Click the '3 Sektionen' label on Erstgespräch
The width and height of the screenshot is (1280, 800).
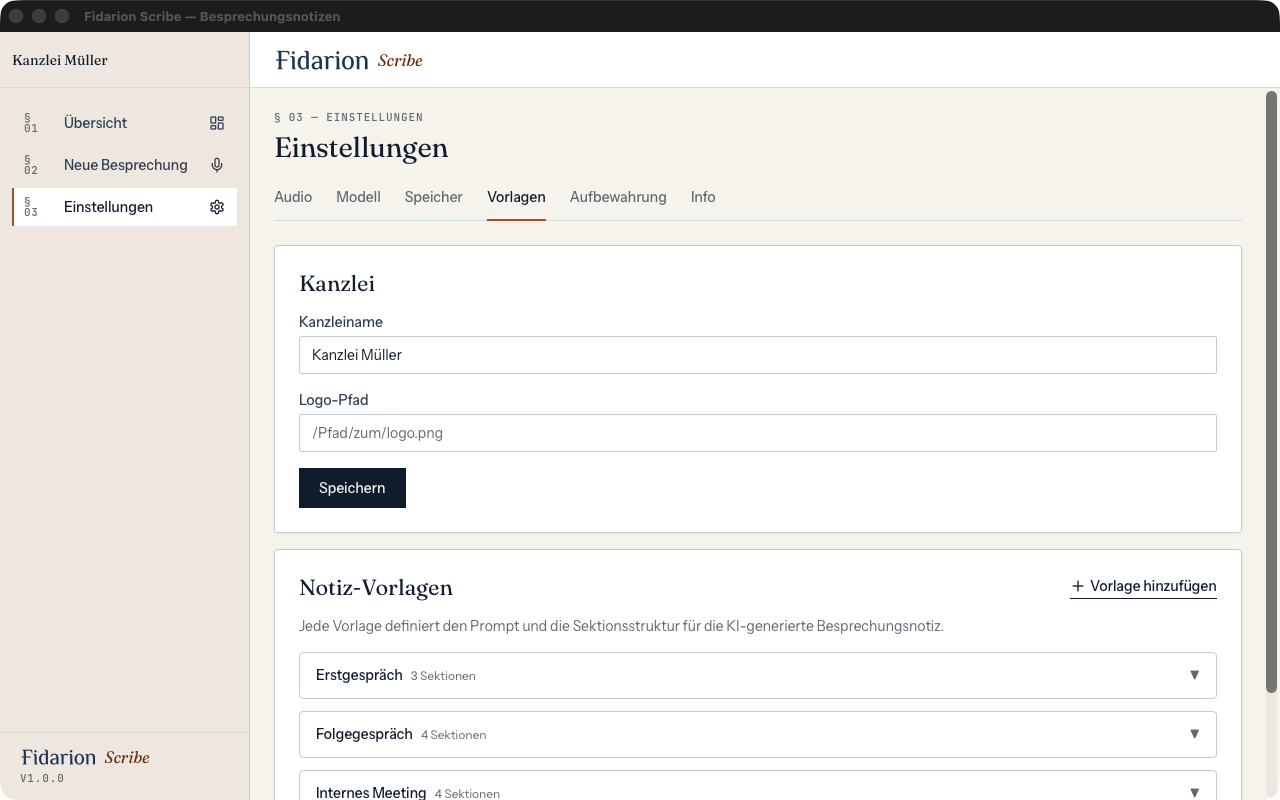[443, 676]
